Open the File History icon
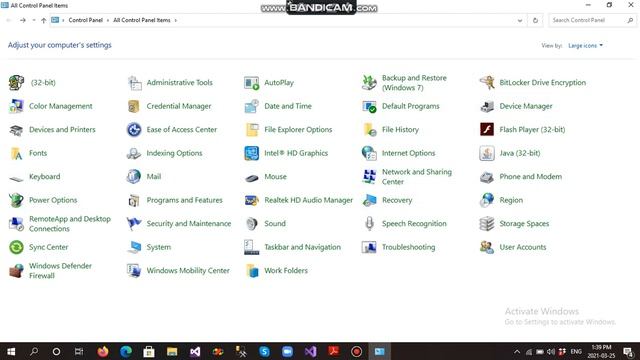The height and width of the screenshot is (360, 640). pos(369,130)
